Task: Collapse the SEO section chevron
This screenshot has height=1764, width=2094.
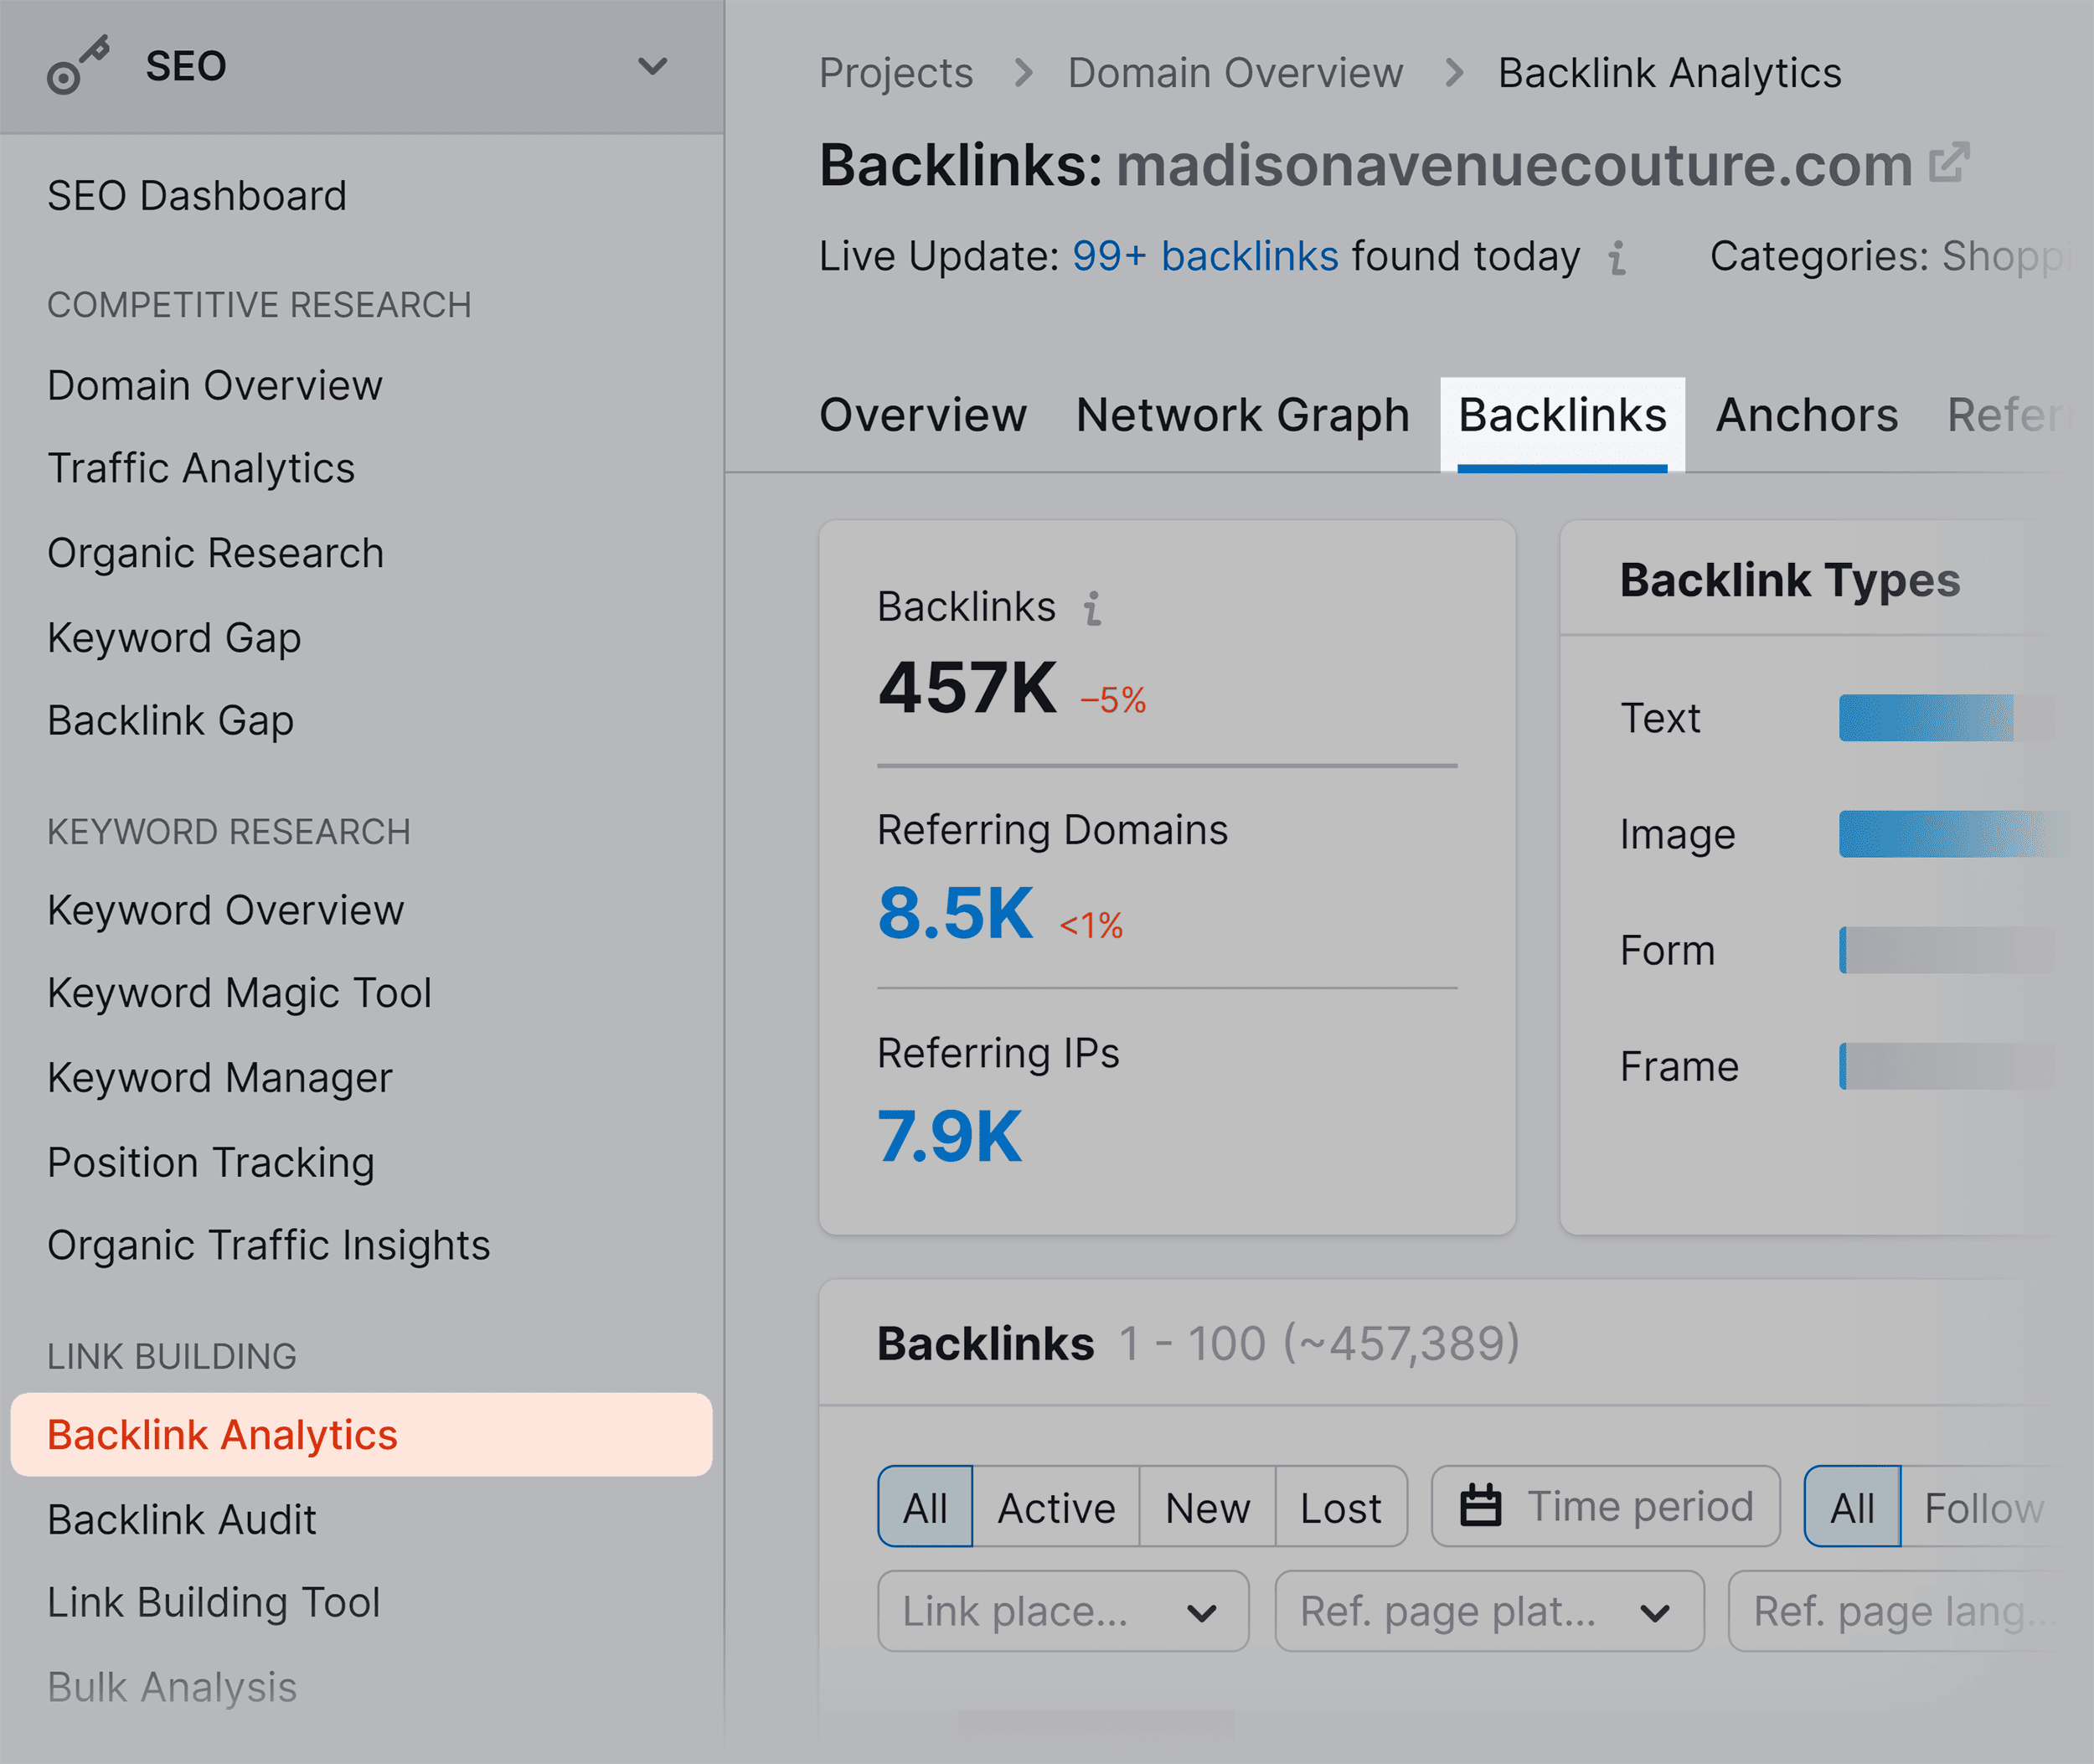Action: pyautogui.click(x=653, y=67)
